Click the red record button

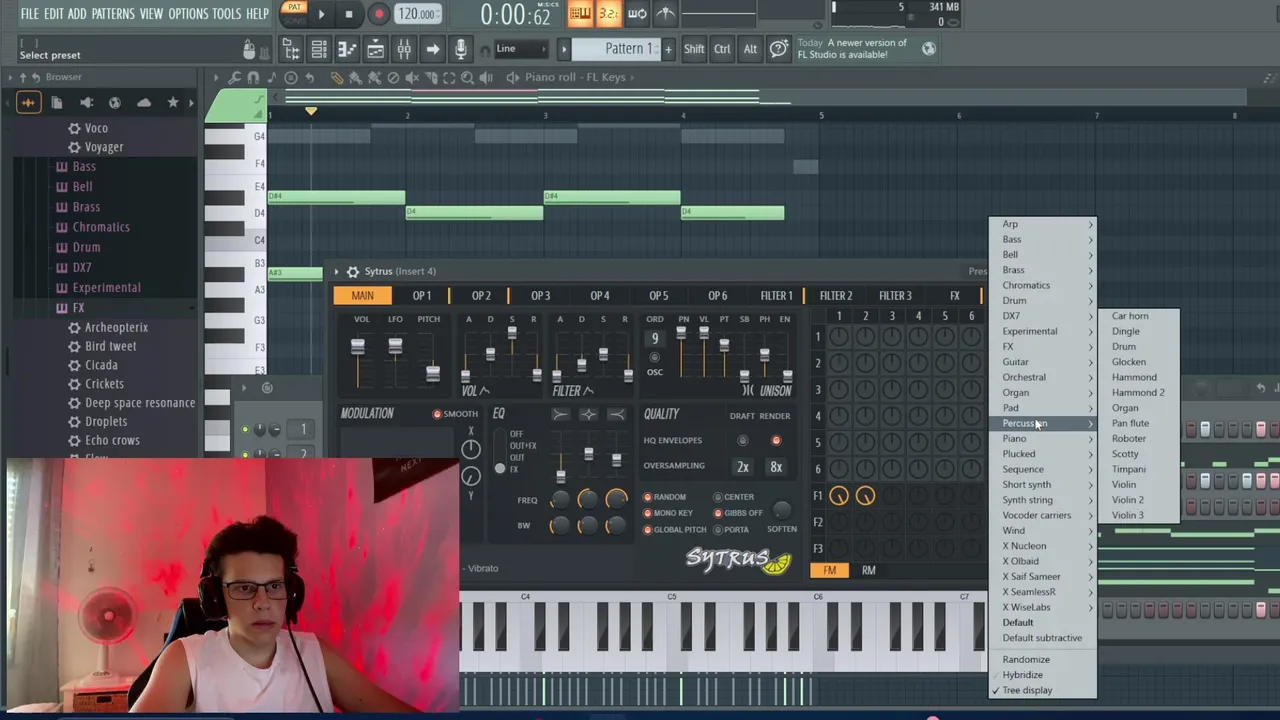379,14
